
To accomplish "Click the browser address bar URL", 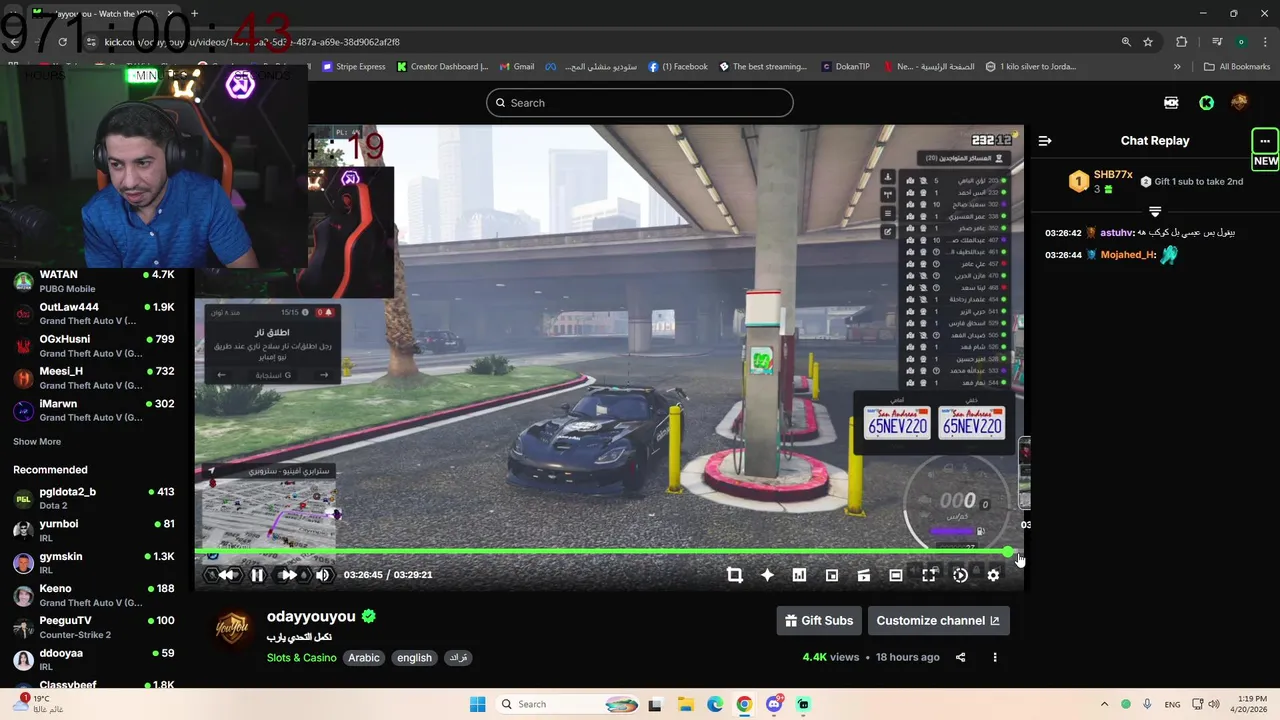I will click(252, 42).
